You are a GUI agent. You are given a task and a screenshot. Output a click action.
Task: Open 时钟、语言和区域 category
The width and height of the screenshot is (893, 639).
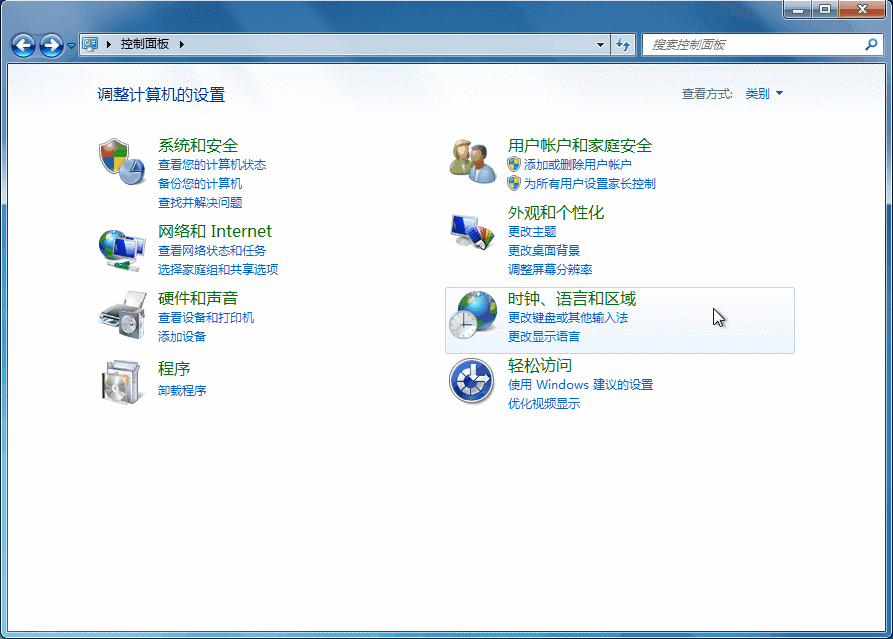(x=572, y=298)
